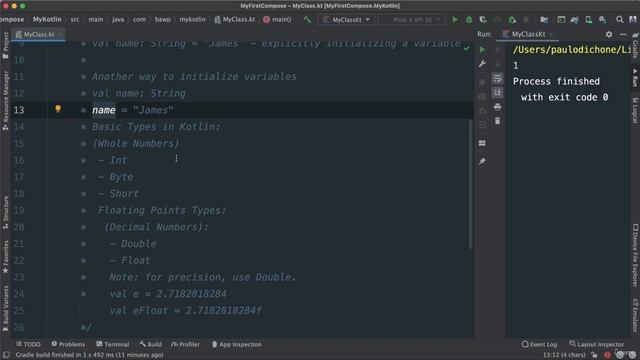Pin the Run tab with pin icon
The height and width of the screenshot is (360, 640).
[482, 161]
